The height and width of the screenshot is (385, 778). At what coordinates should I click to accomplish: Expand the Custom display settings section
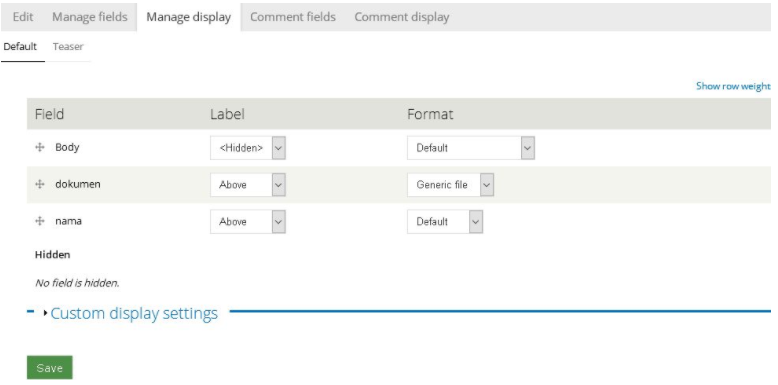point(134,313)
